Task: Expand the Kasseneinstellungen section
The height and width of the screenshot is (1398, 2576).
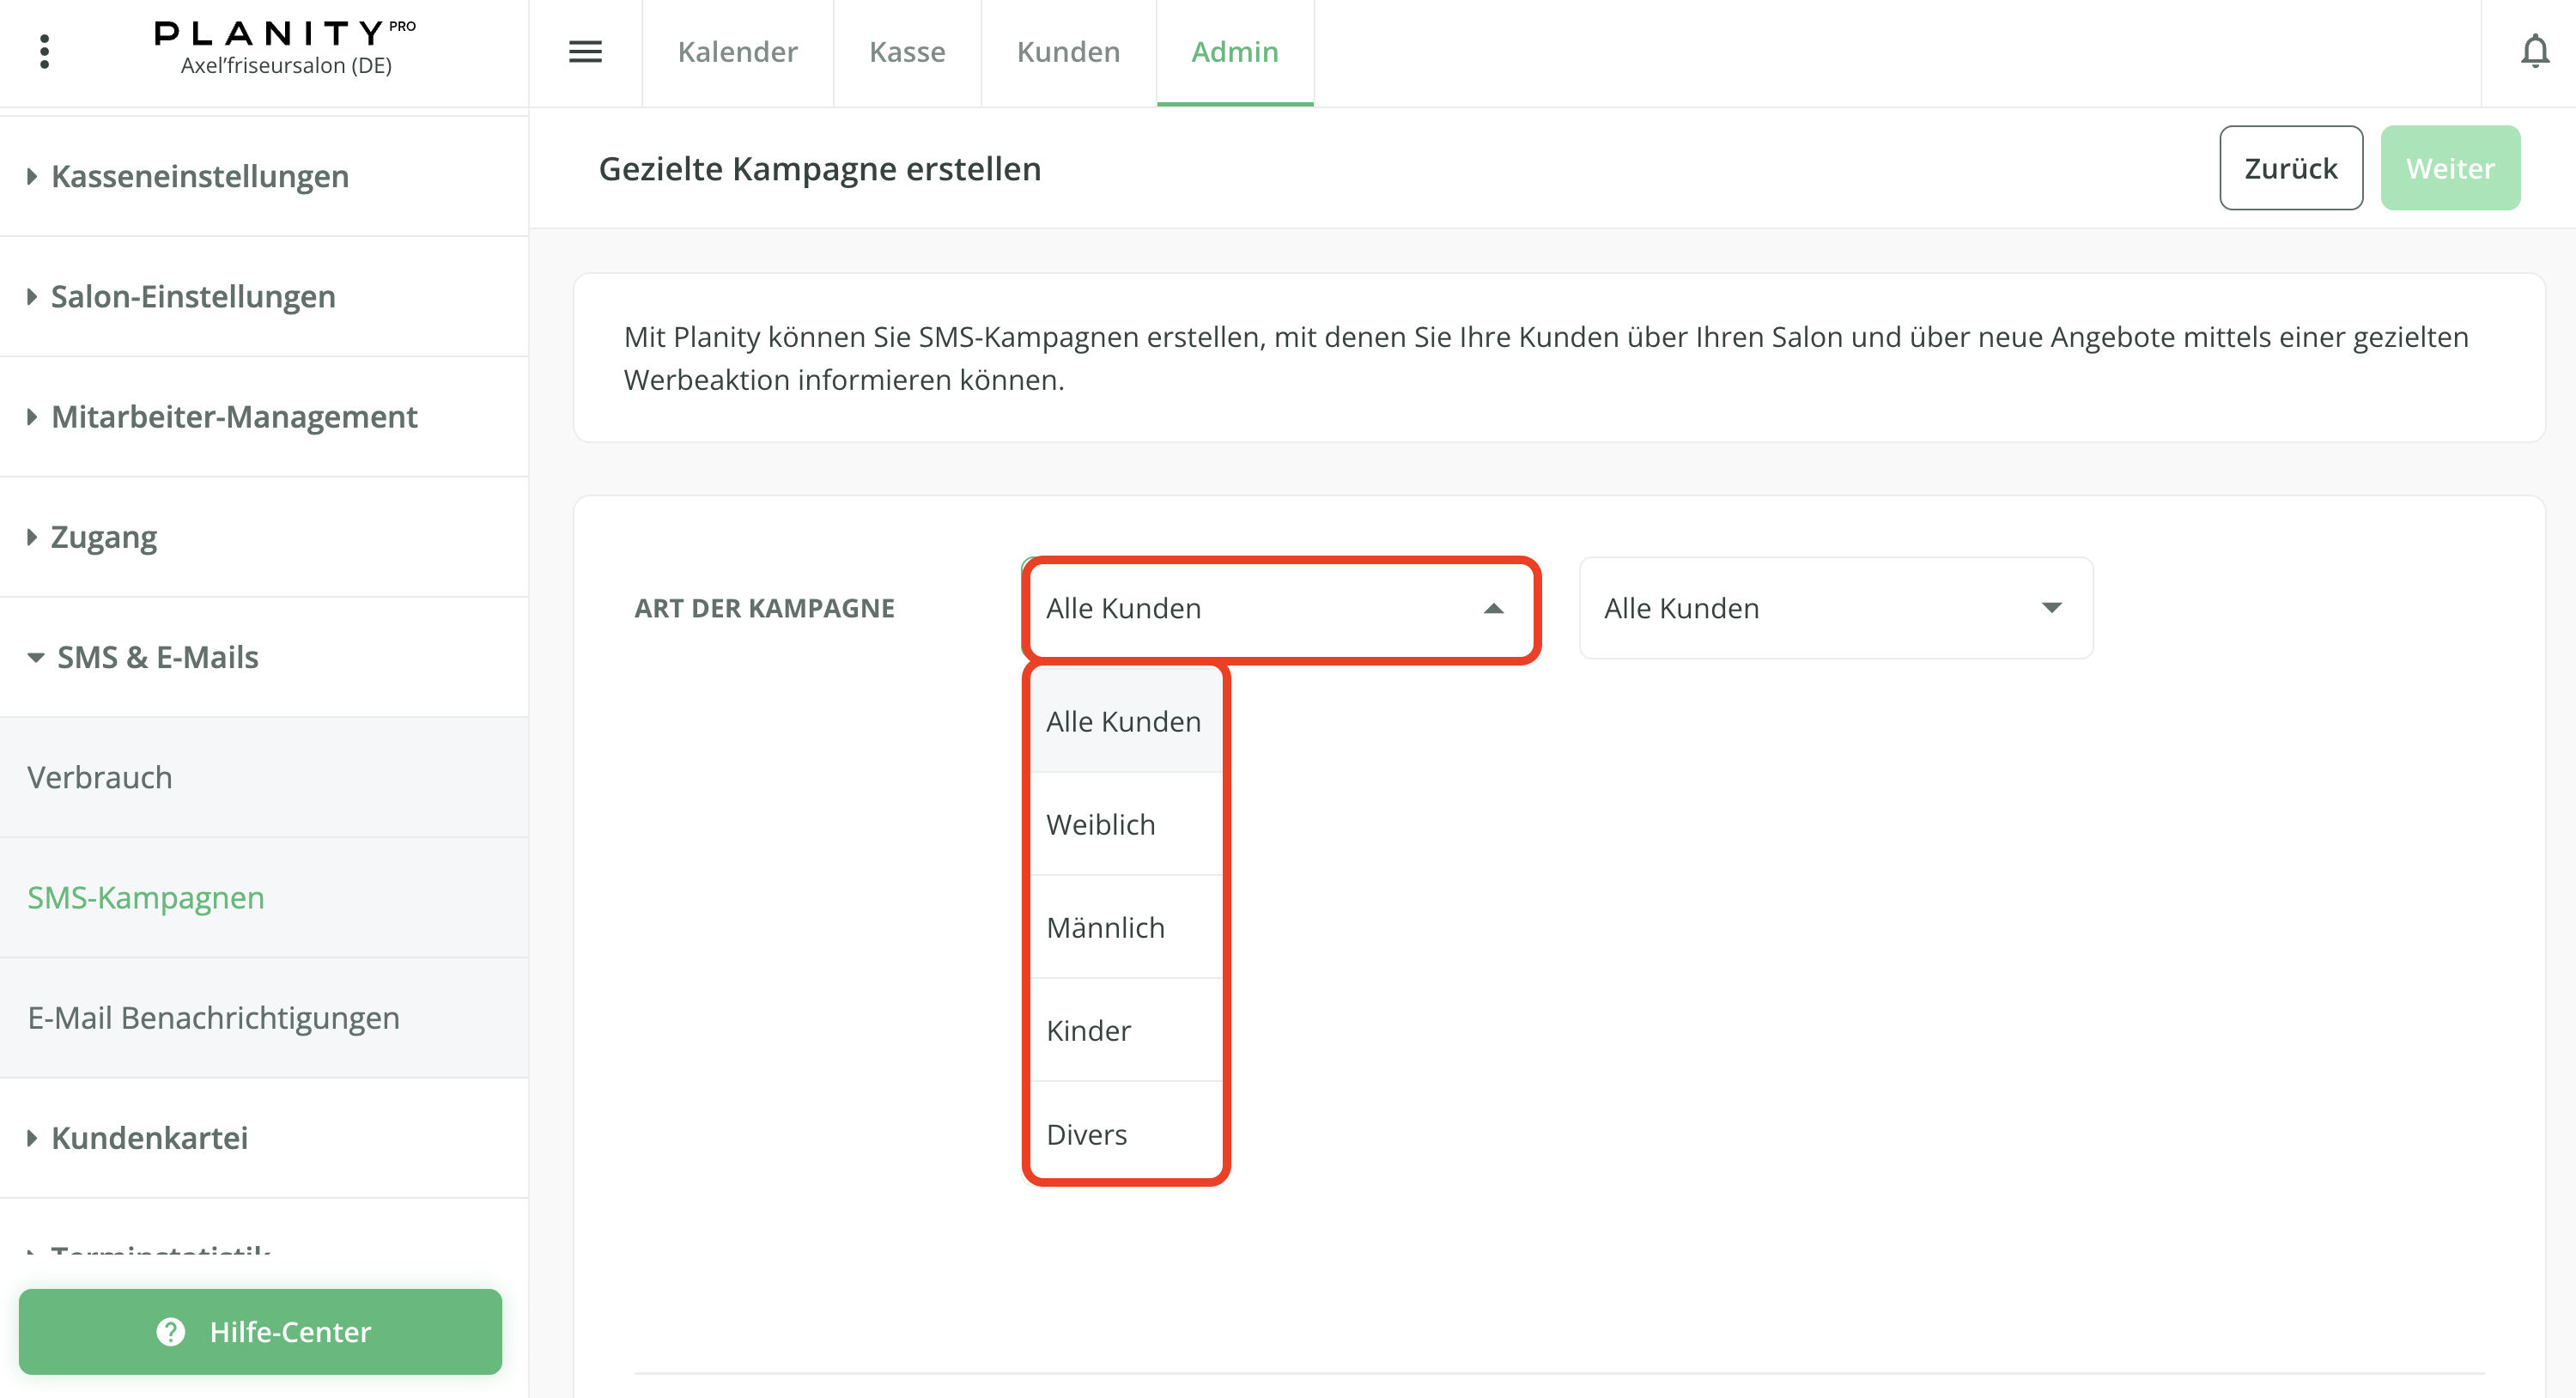Action: tap(264, 176)
